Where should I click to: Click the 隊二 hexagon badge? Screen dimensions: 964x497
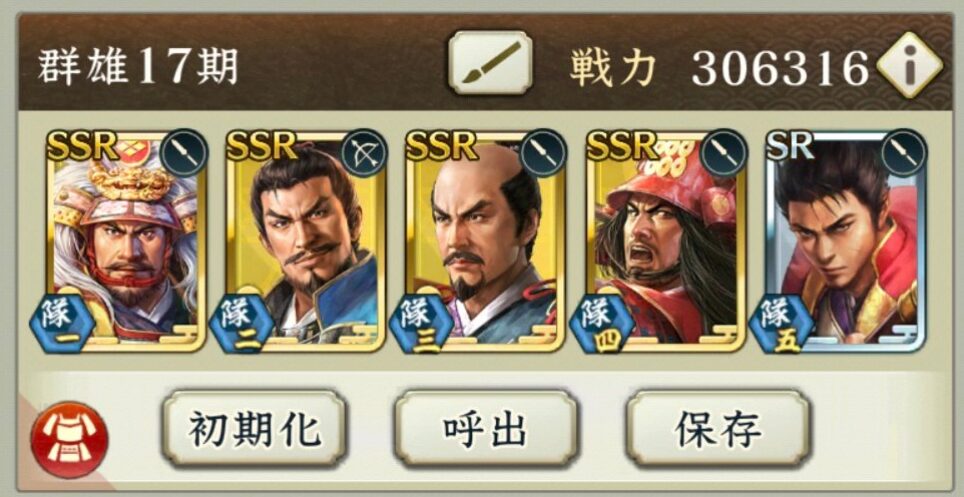click(x=242, y=324)
